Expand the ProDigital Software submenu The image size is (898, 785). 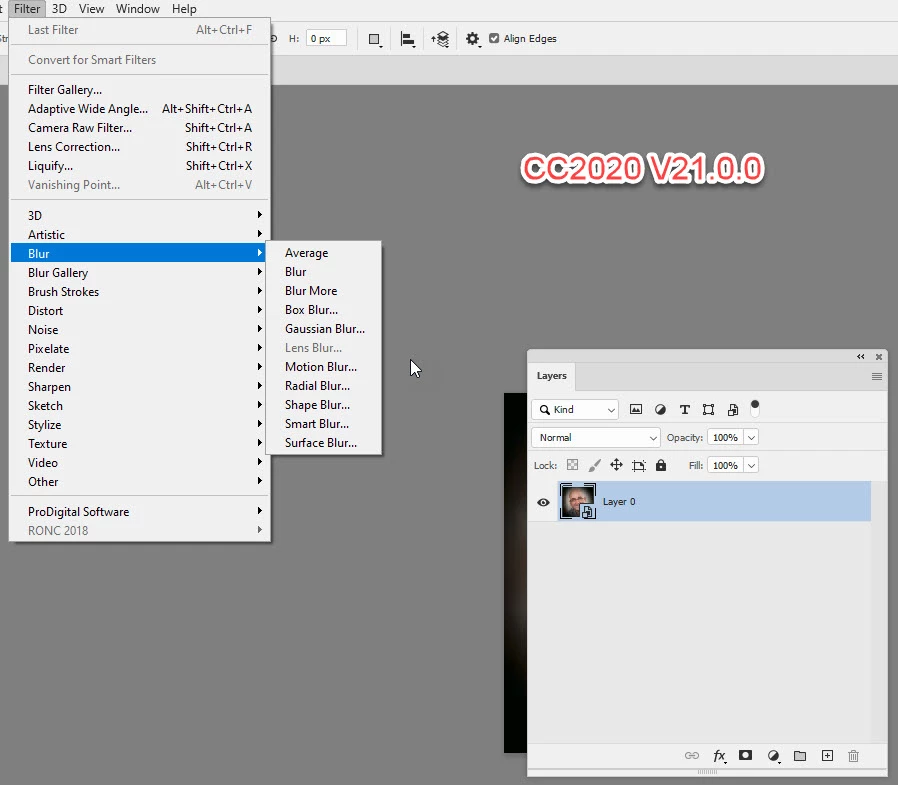pos(140,511)
